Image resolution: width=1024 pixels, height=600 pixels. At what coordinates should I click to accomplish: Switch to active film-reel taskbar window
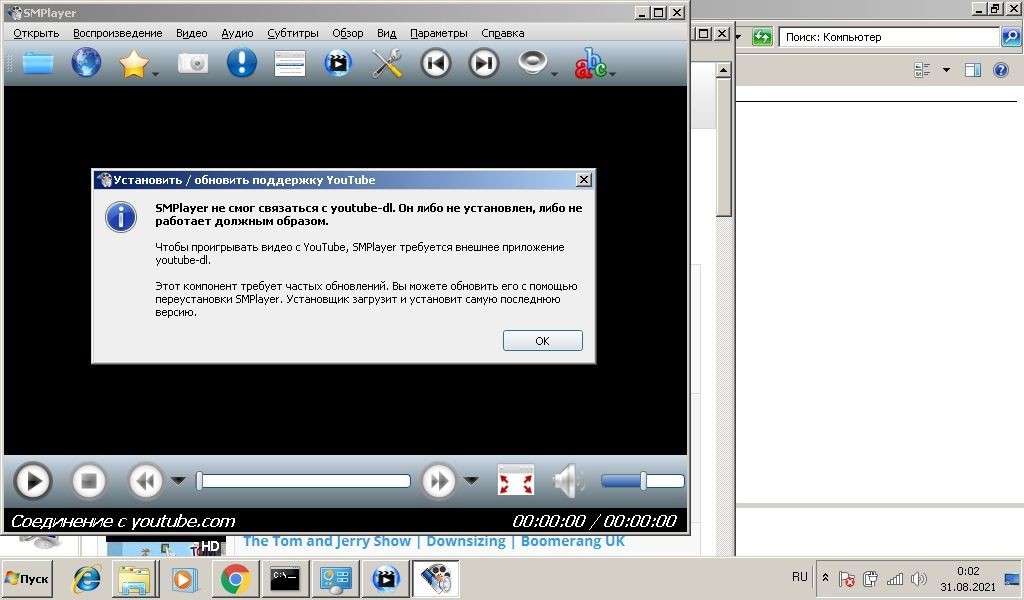[x=436, y=579]
